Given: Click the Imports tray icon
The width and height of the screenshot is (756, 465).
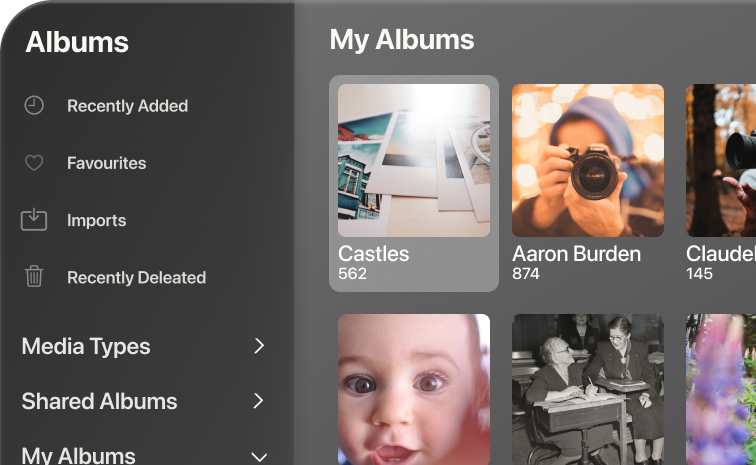Looking at the screenshot, I should pos(34,220).
